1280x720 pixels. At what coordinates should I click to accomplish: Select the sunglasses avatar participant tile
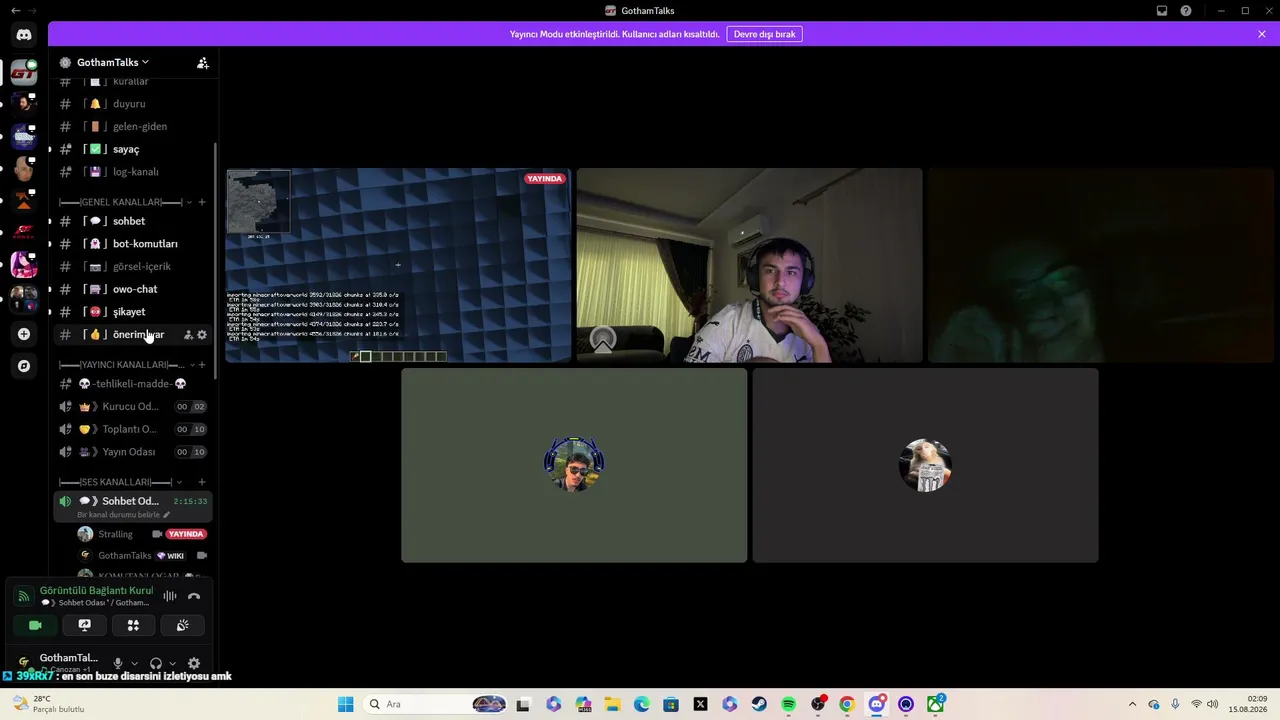[x=574, y=465]
